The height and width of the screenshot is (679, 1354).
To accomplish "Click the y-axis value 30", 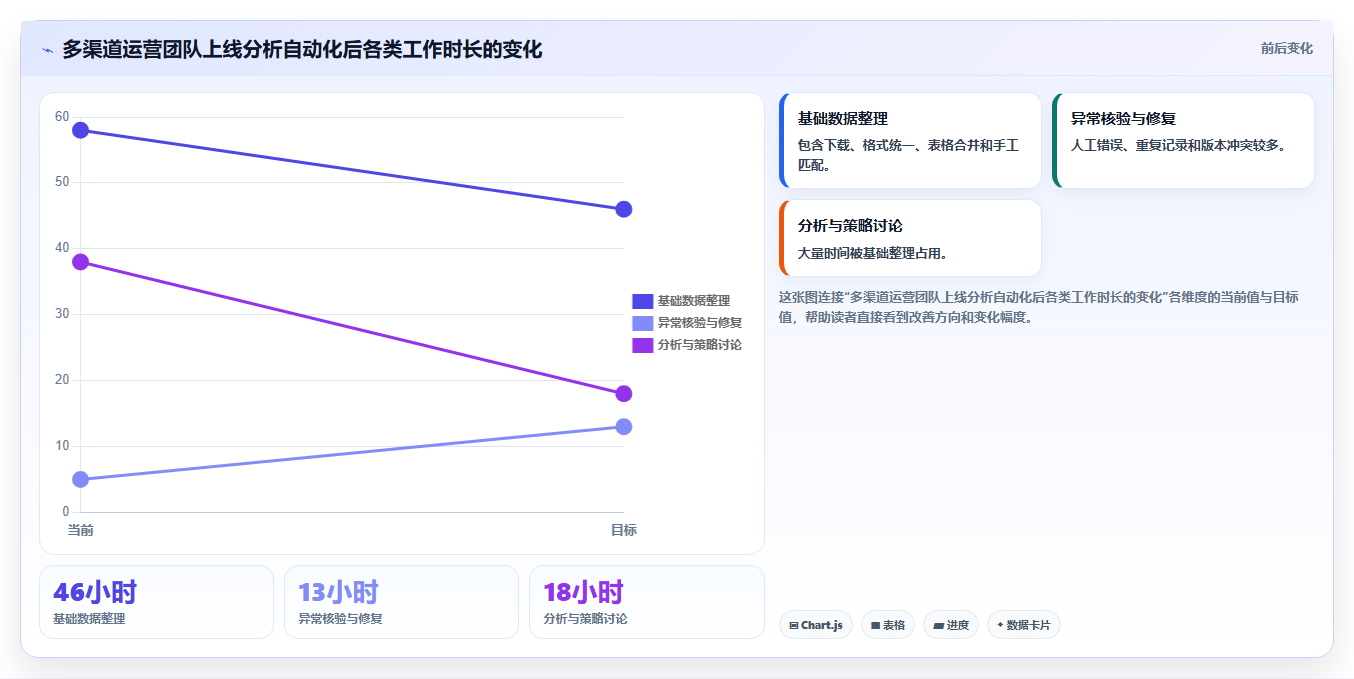I will (62, 314).
